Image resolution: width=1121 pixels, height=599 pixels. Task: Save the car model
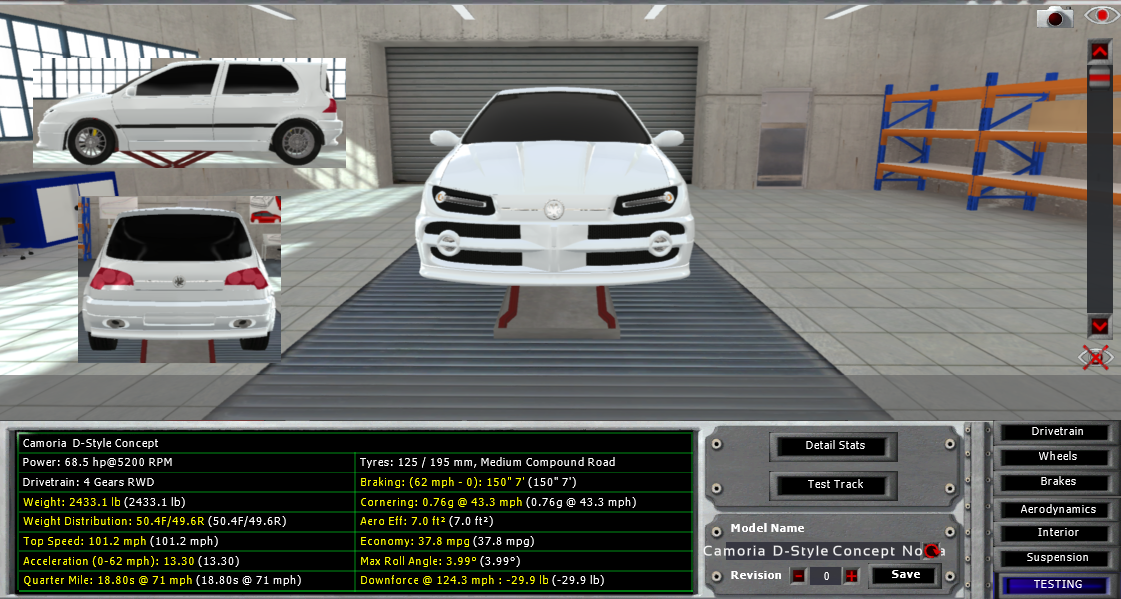(905, 575)
